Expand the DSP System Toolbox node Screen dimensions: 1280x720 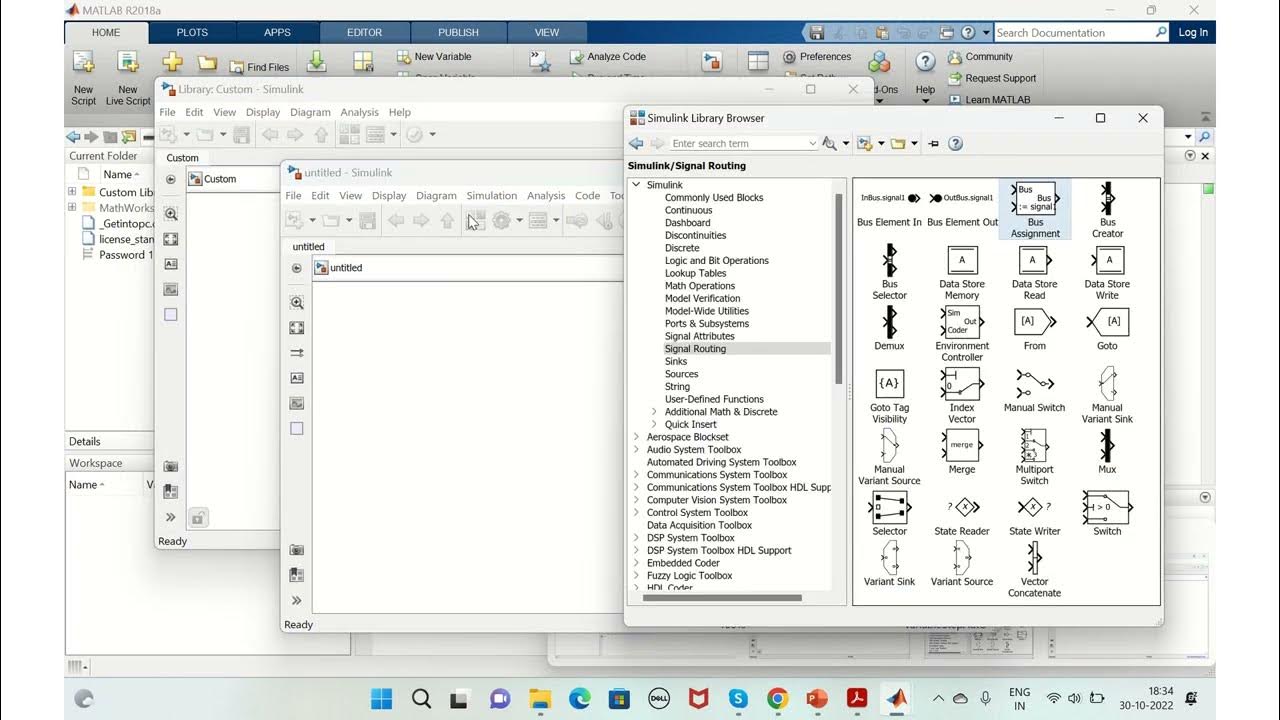tap(637, 538)
